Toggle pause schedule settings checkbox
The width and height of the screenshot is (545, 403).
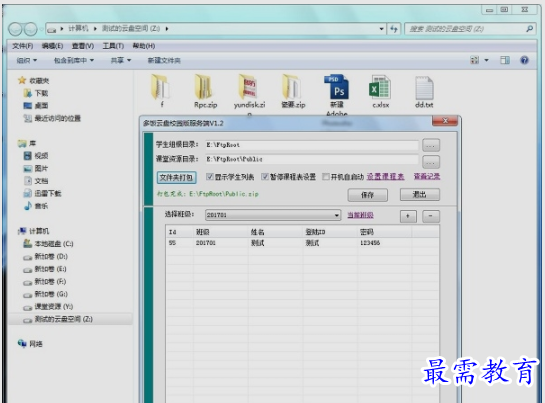coord(265,177)
